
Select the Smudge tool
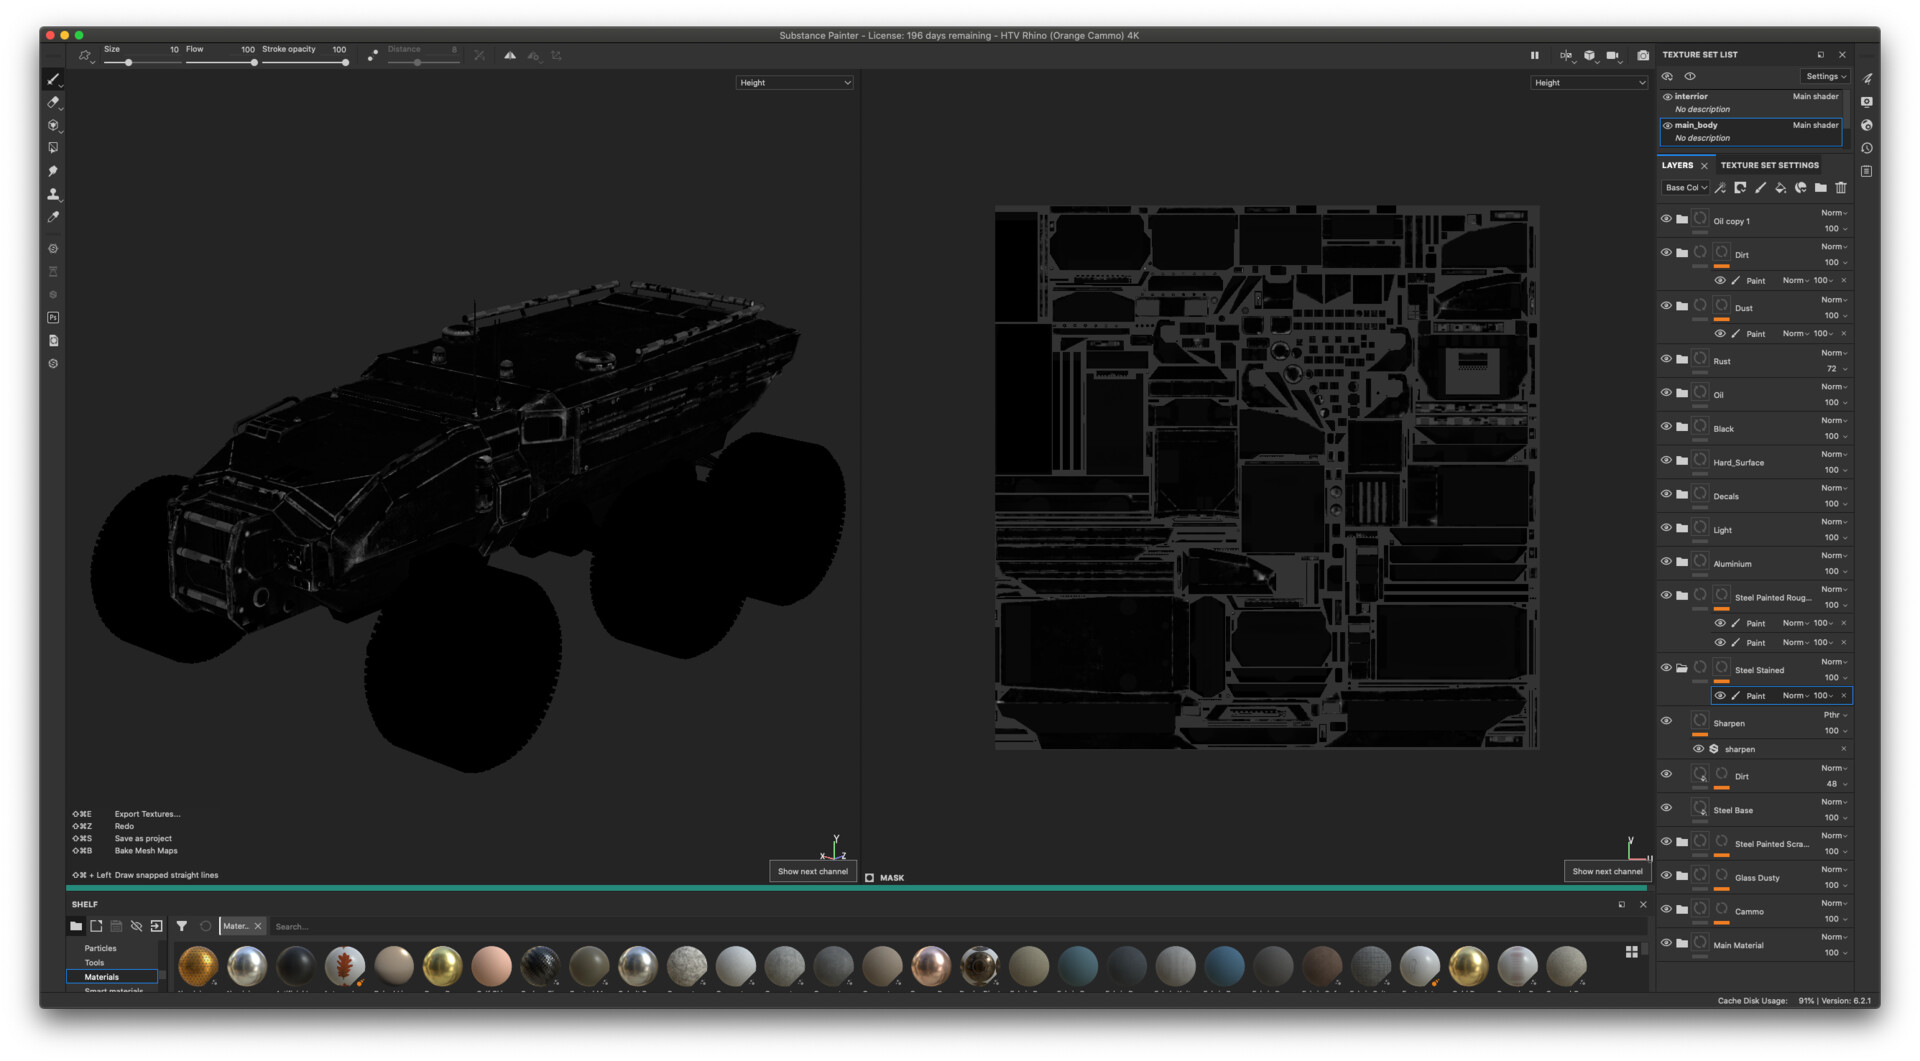click(53, 171)
